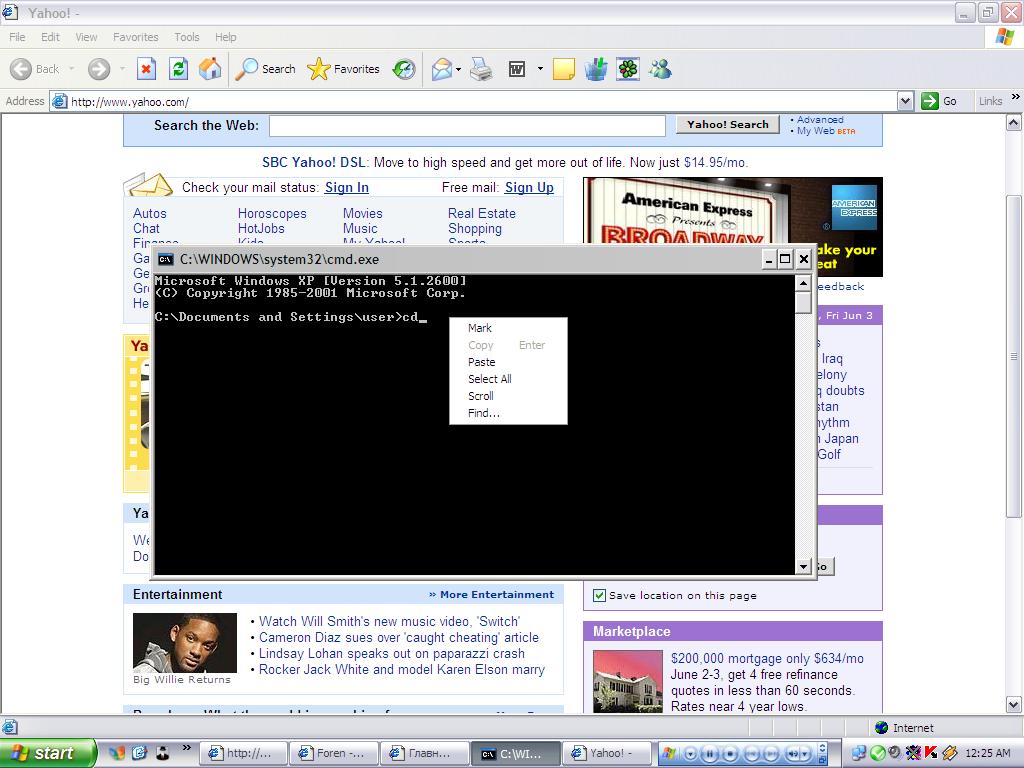Click the Winamp lightning tray icon

pyautogui.click(x=949, y=752)
